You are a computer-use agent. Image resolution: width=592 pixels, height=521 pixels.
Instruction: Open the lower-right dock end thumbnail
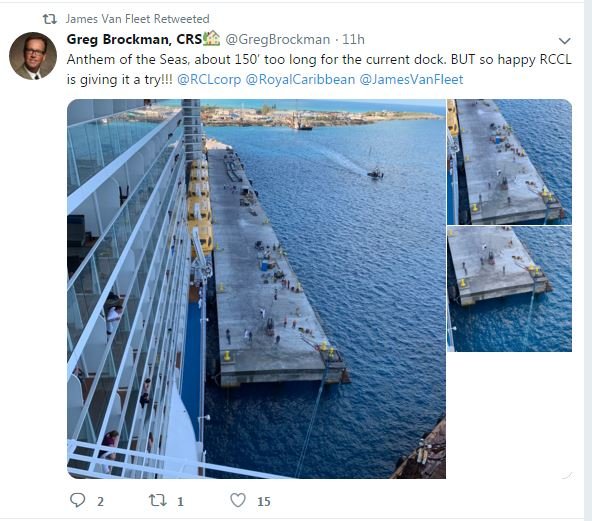point(509,289)
